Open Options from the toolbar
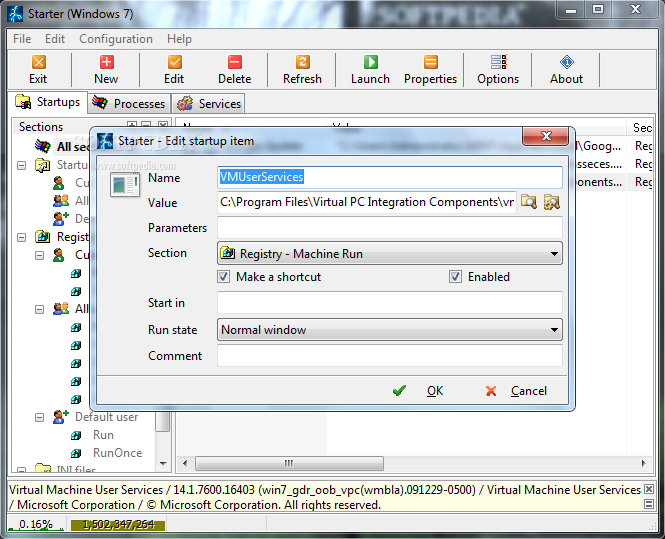 tap(498, 70)
